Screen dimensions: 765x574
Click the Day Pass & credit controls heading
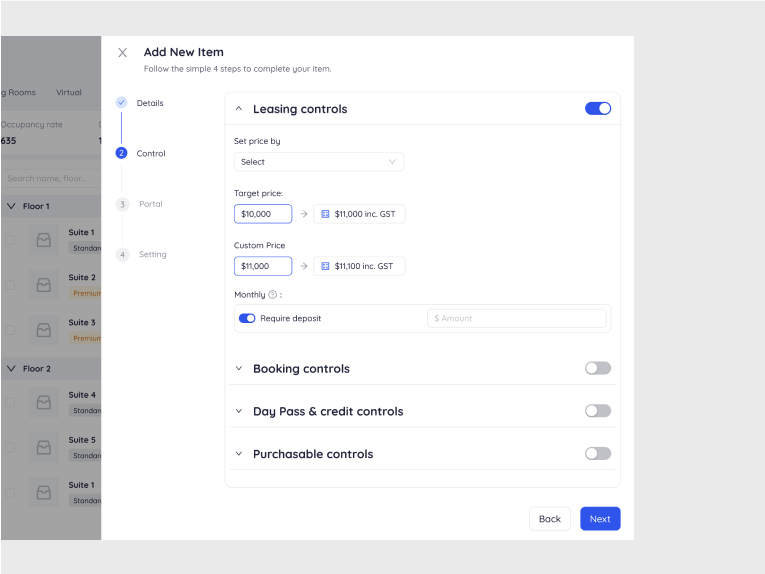tap(328, 412)
